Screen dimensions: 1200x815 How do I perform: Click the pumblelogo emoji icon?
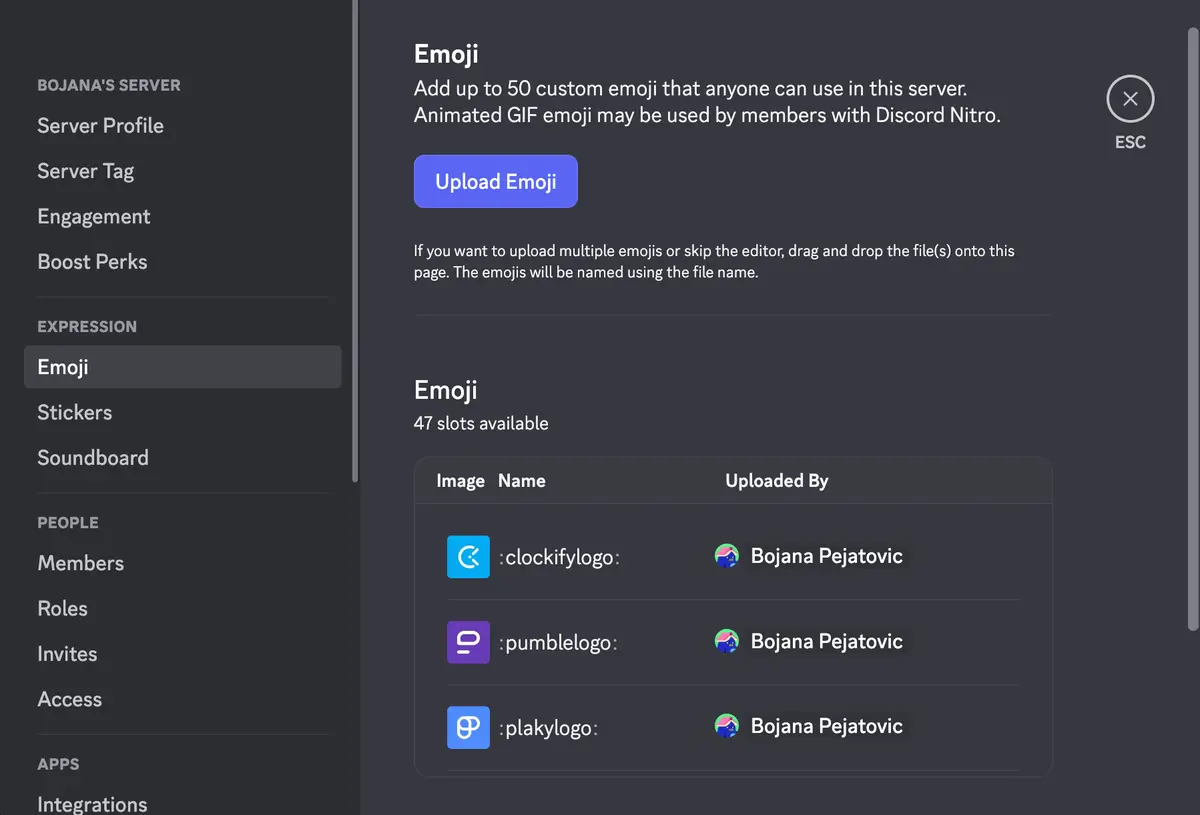(467, 642)
